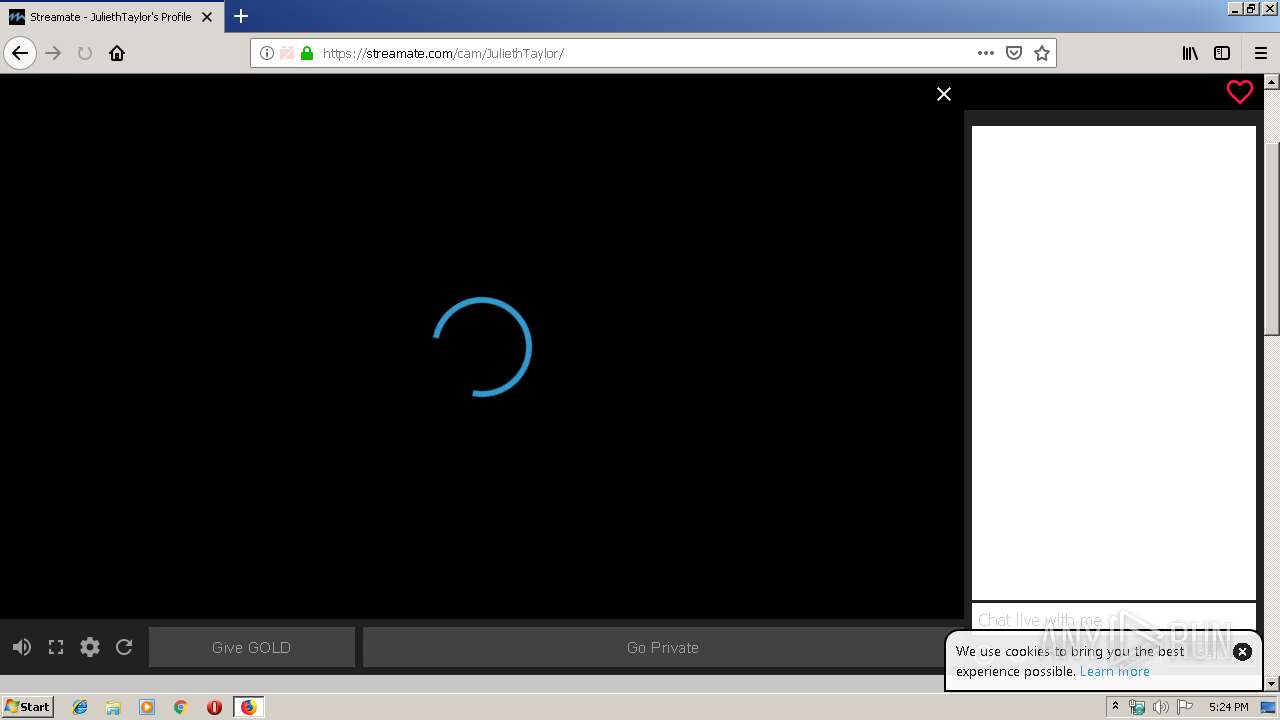Close the video panel with X
This screenshot has width=1280, height=720.
click(x=944, y=94)
